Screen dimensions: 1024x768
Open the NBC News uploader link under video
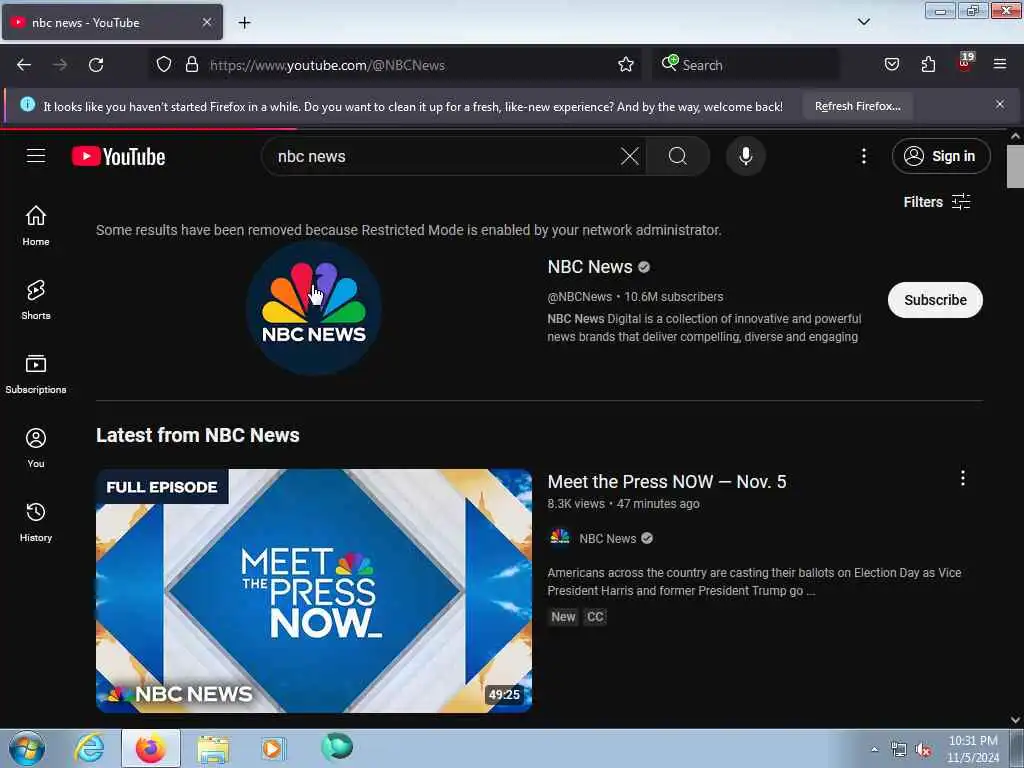[607, 539]
